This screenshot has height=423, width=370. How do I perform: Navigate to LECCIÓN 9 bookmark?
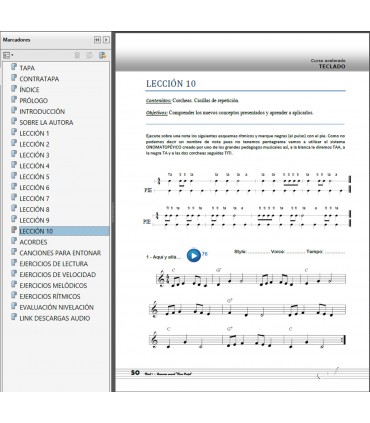(x=34, y=220)
